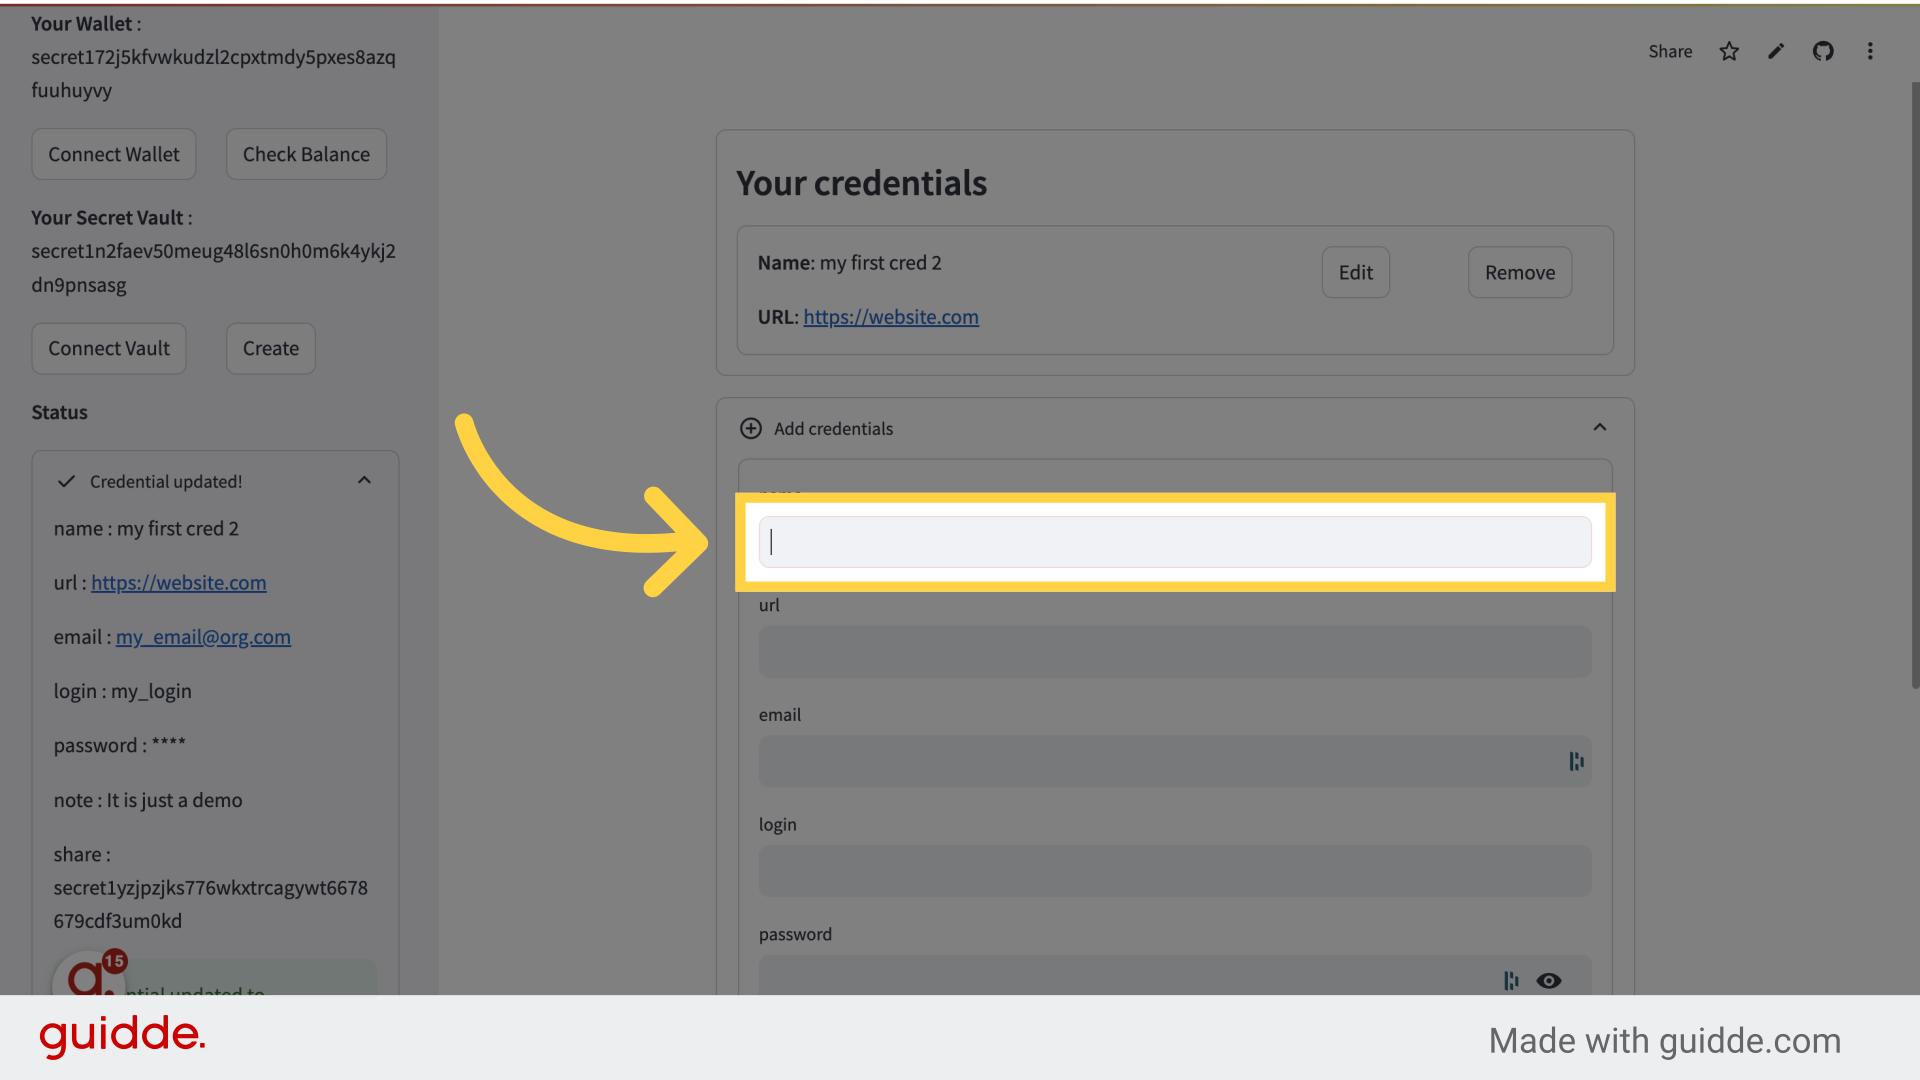Open the my_email@org.com email link
The image size is (1920, 1080).
point(203,637)
